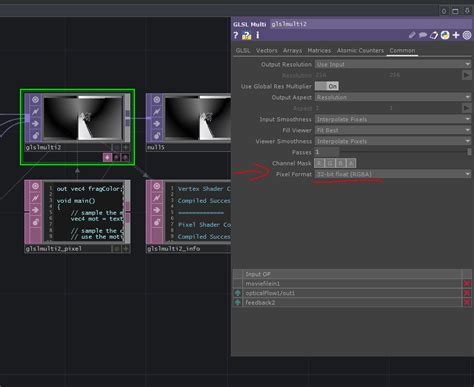This screenshot has height=387, width=474.
Task: Click the tag icon in parameter header
Action: (434, 35)
